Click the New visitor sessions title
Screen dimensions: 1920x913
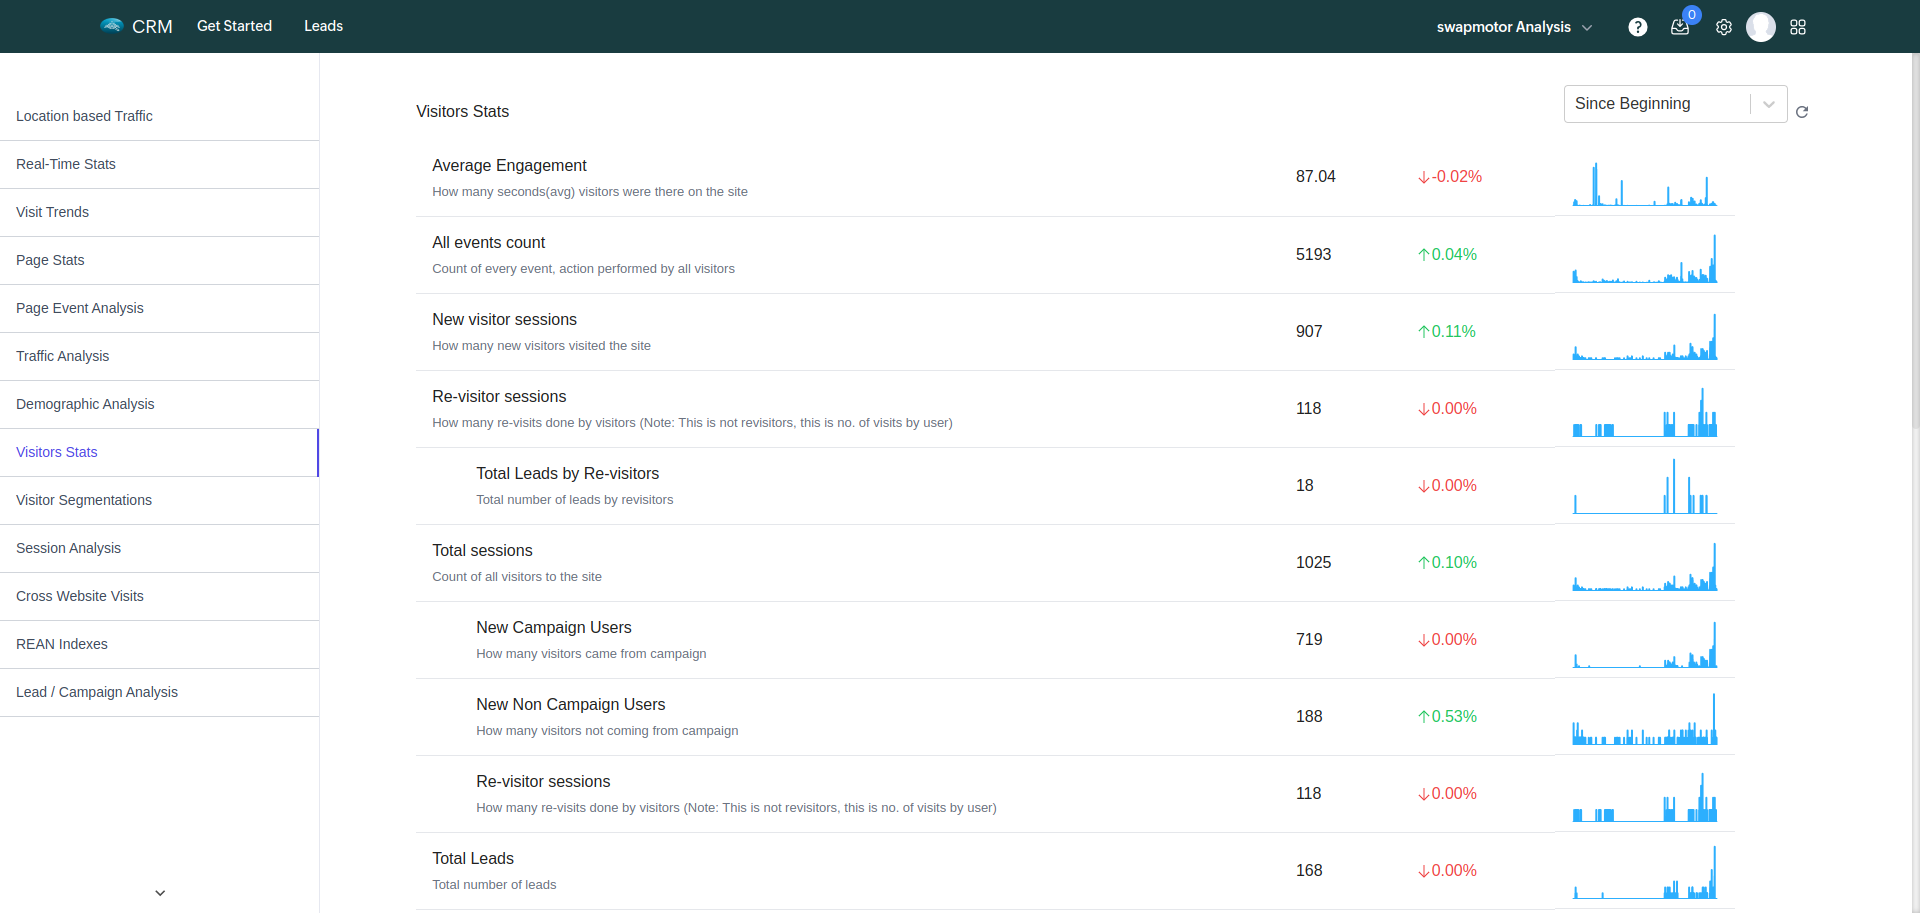(x=504, y=319)
